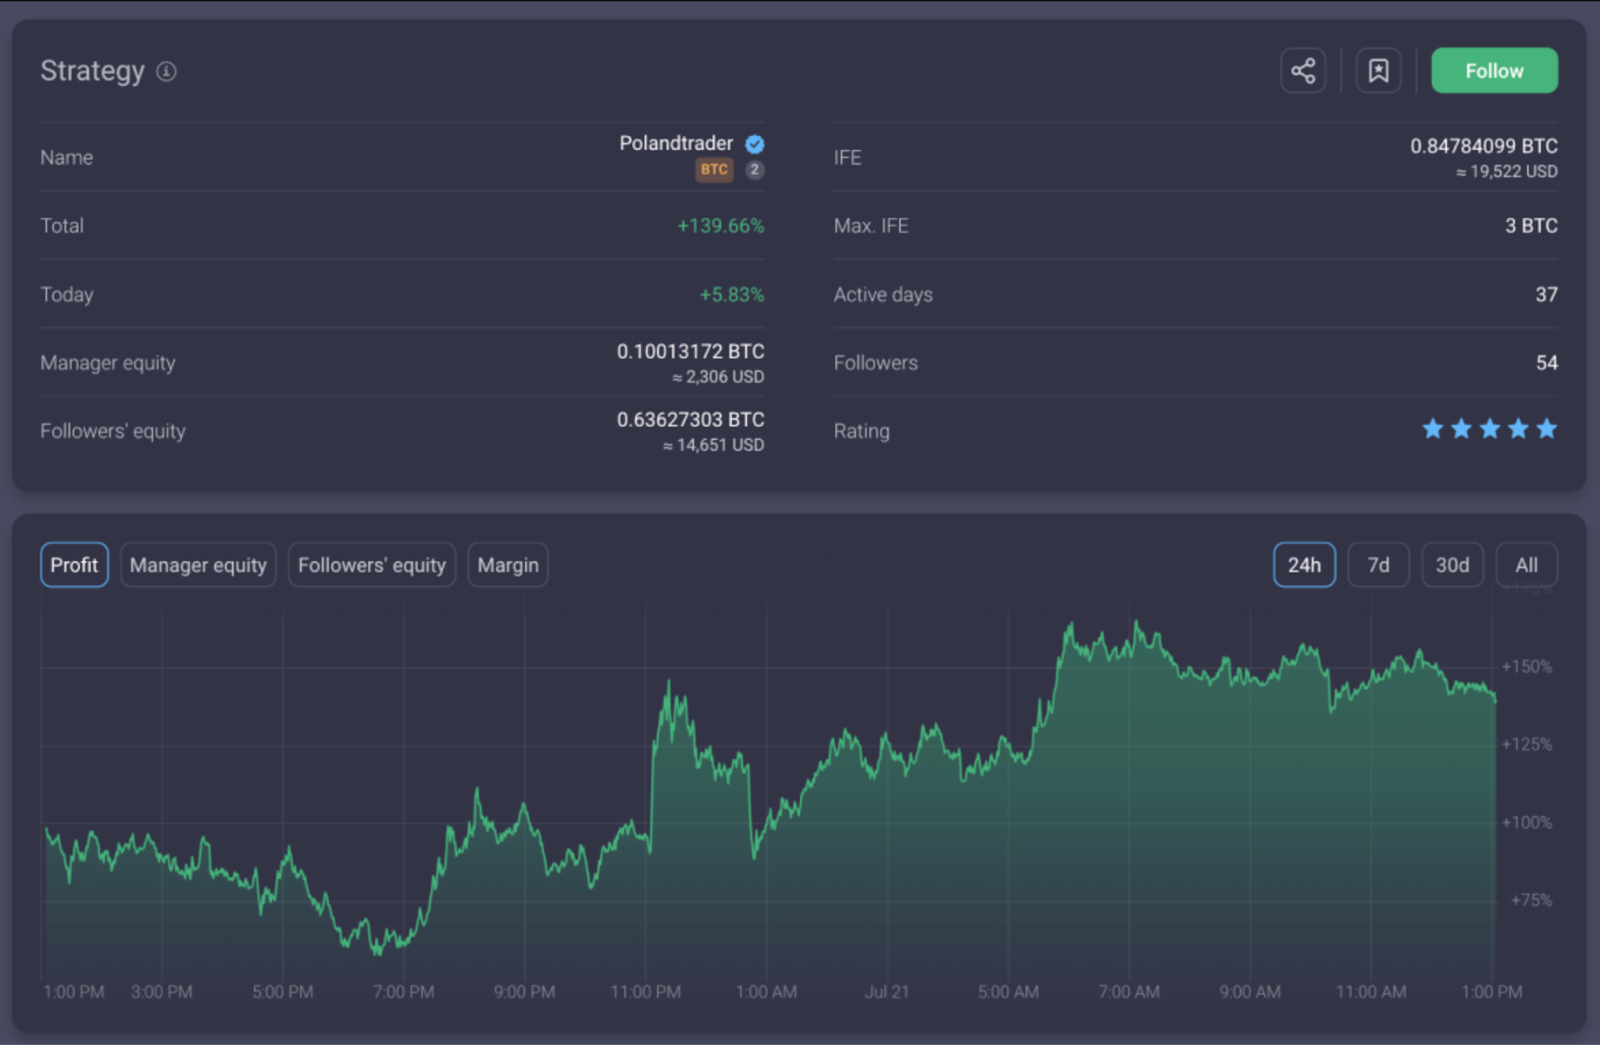
Task: Click the +139.66% total value
Action: pos(720,226)
